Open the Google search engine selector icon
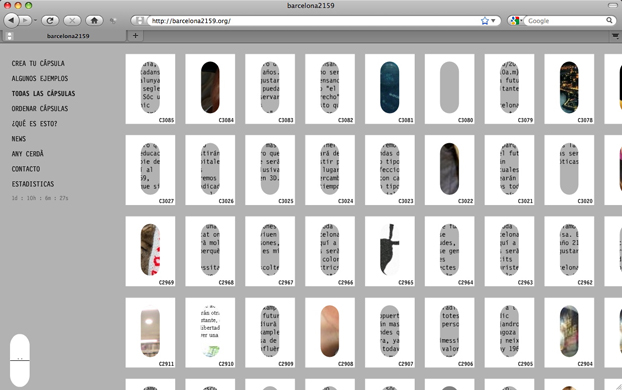The image size is (622, 390). click(515, 21)
